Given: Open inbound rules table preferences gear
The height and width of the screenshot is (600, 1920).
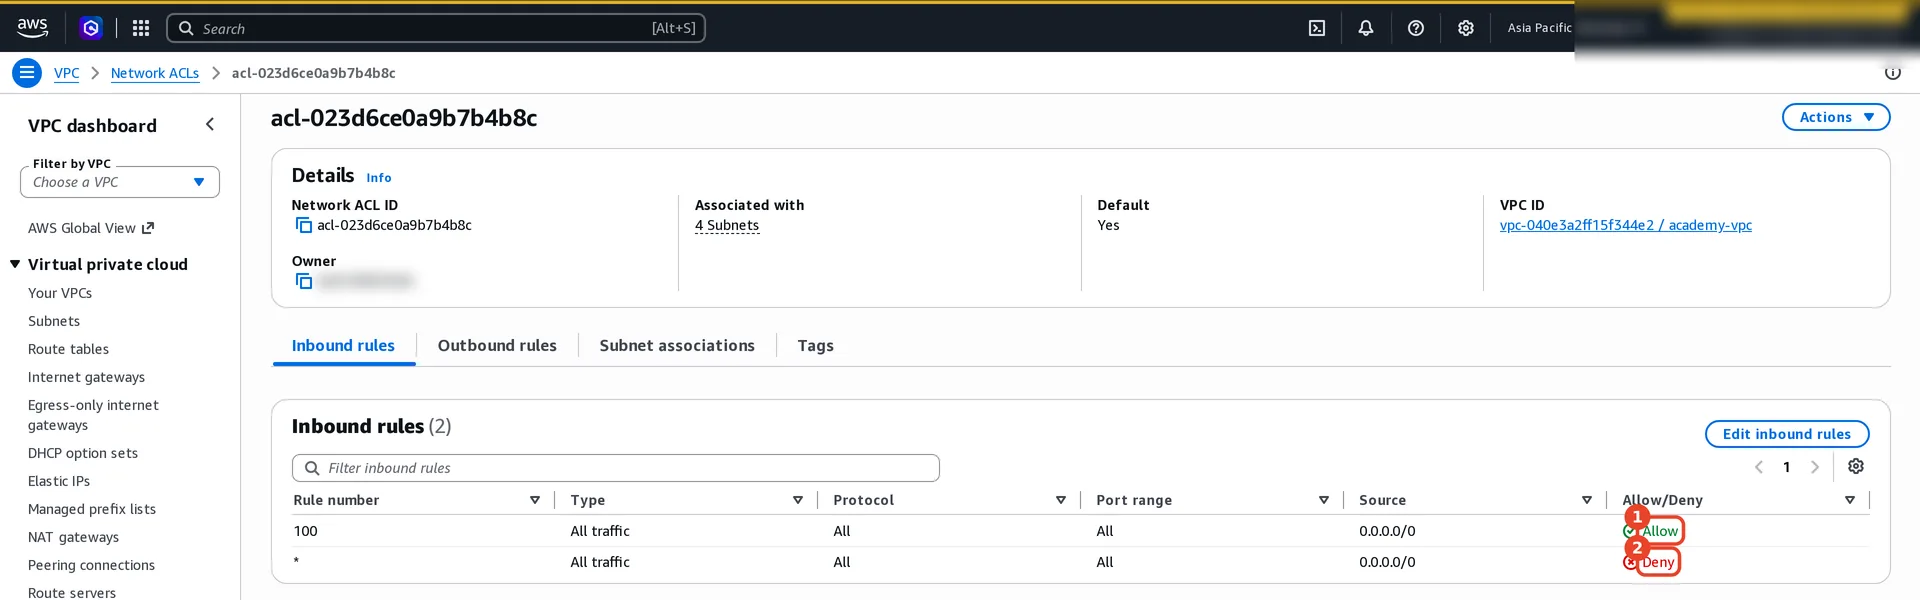Looking at the screenshot, I should click(1856, 466).
